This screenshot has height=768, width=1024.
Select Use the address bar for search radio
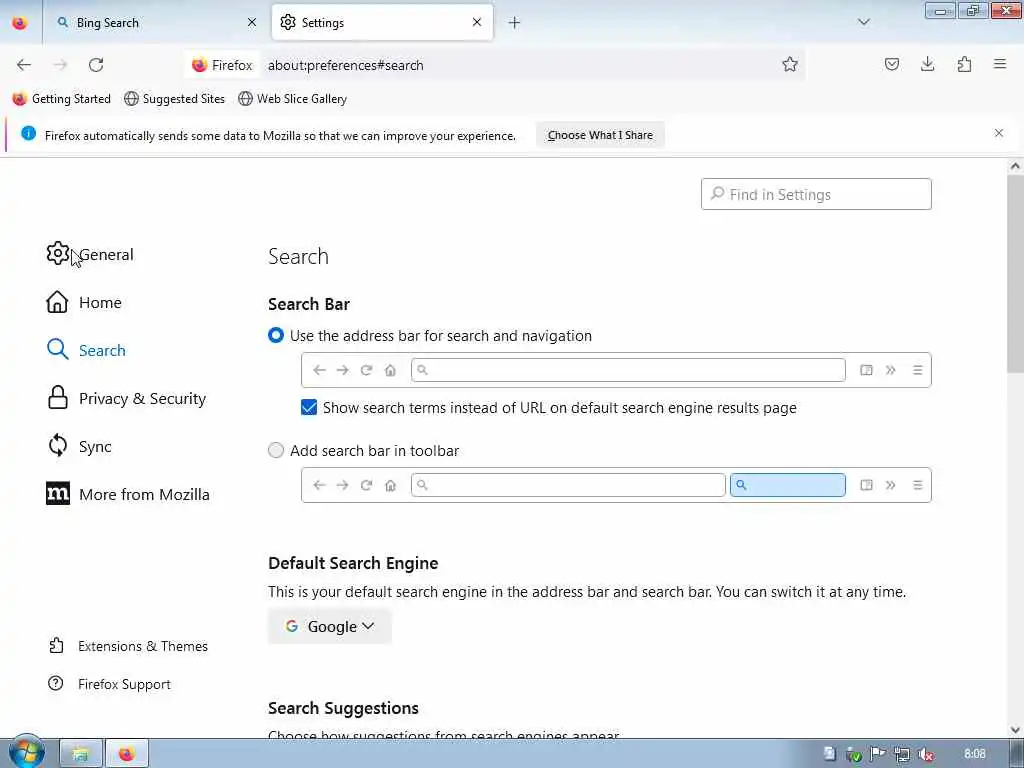tap(276, 336)
